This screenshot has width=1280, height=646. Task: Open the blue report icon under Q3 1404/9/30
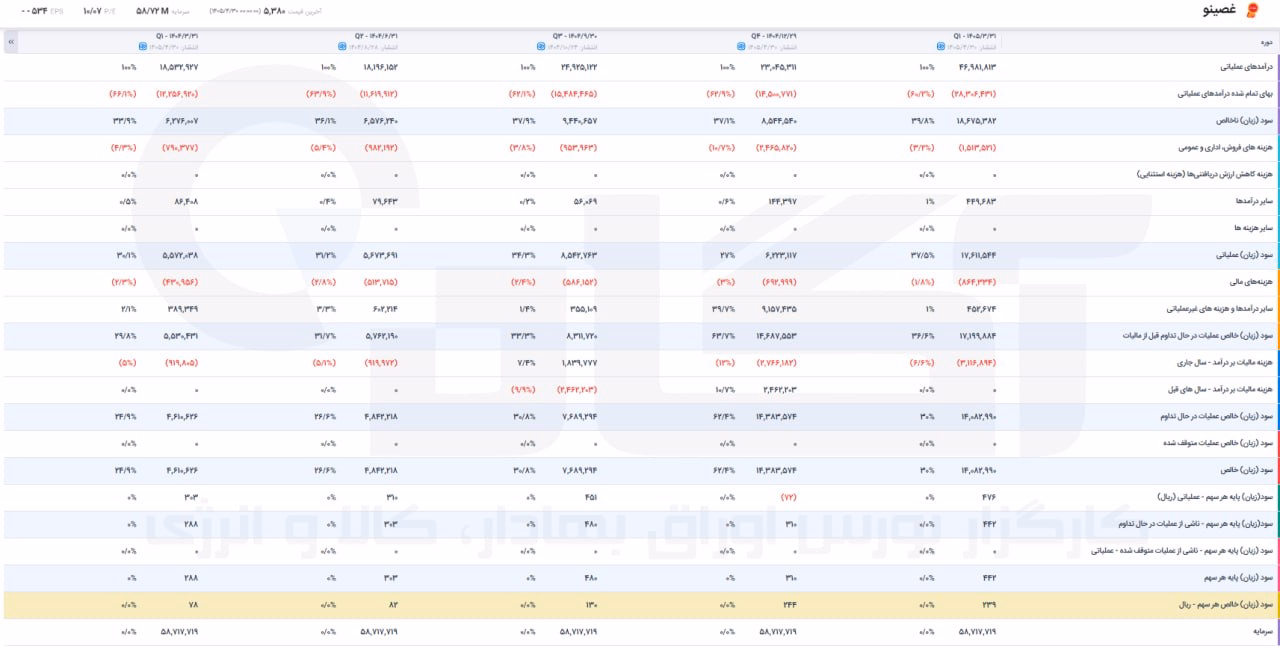540,47
